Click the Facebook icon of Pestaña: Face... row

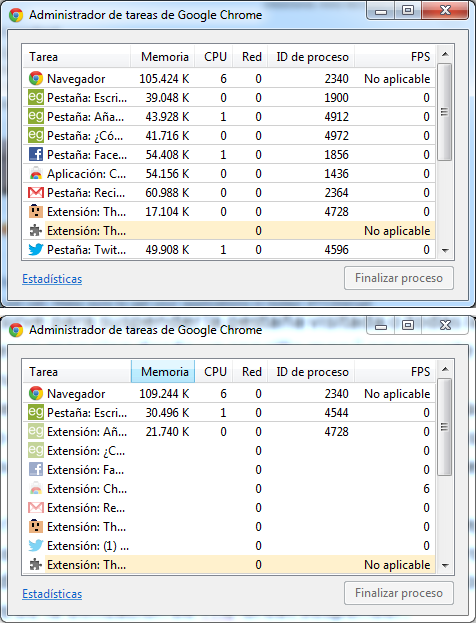pos(36,154)
